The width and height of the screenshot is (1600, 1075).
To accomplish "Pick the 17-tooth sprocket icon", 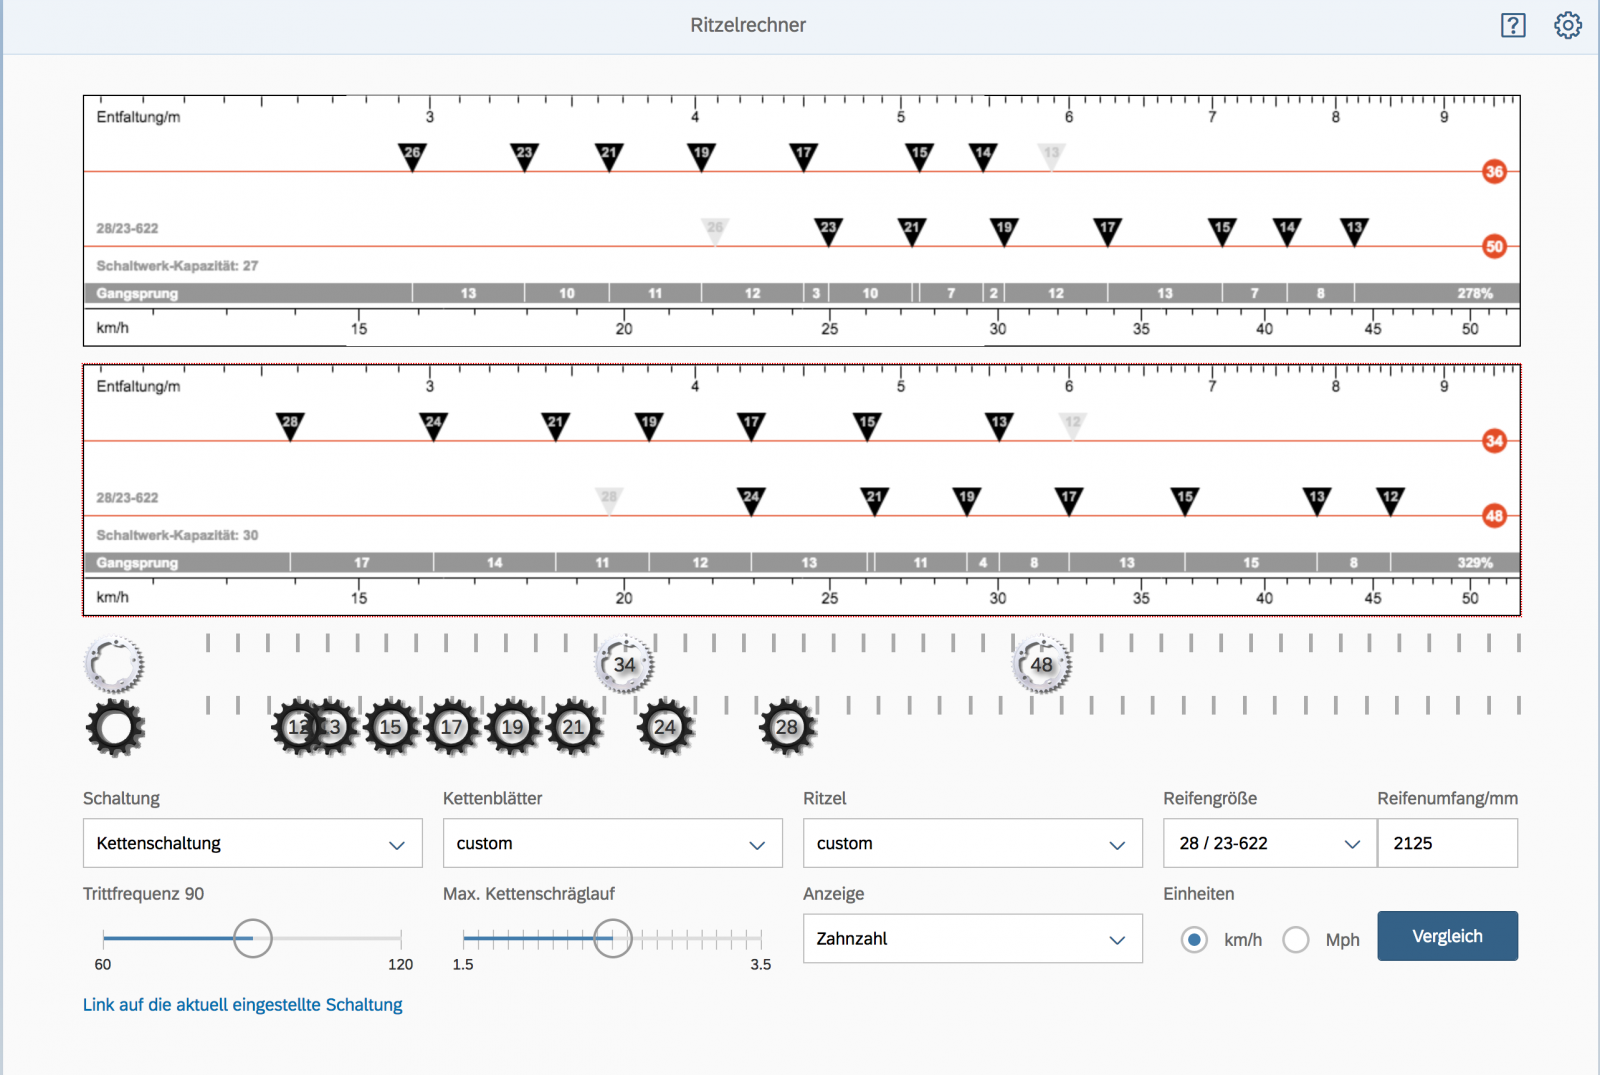I will 452,728.
